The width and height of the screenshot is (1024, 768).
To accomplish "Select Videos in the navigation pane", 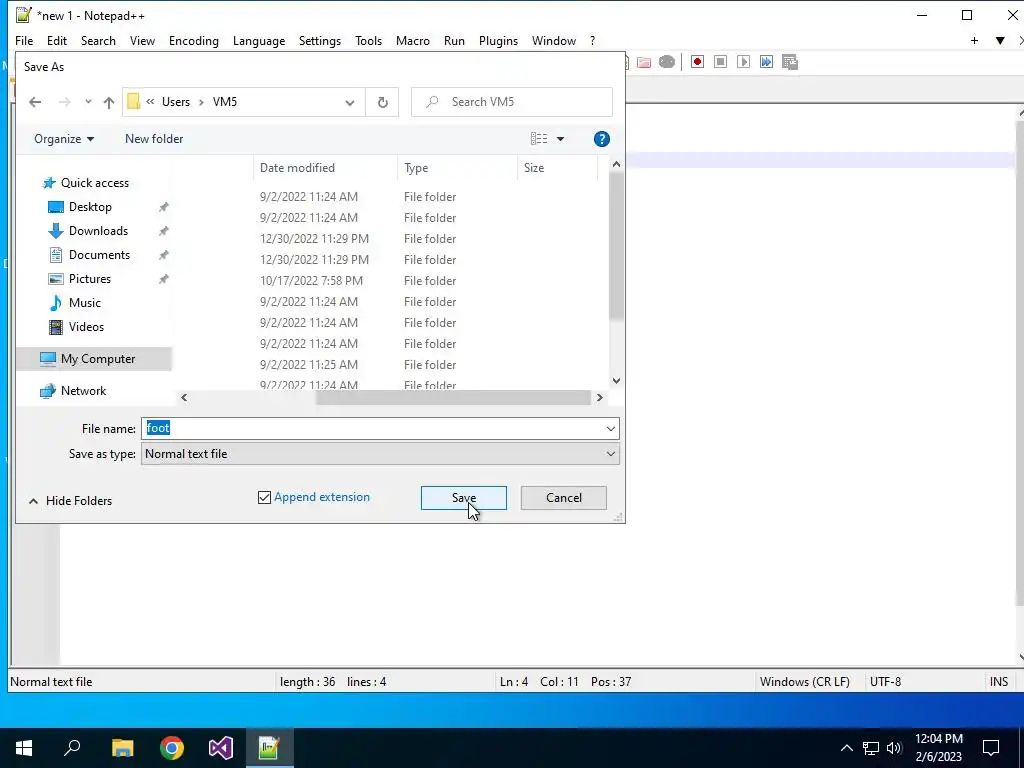I will coord(86,327).
